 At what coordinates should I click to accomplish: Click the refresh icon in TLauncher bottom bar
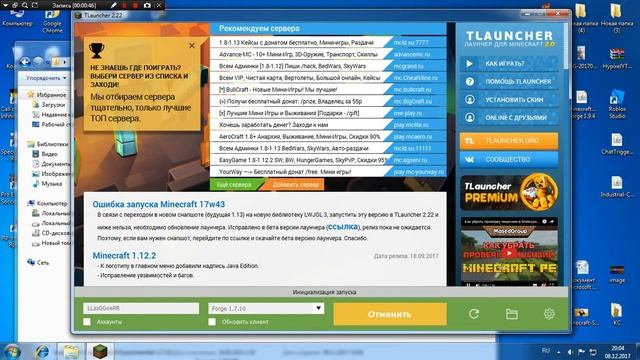[474, 313]
